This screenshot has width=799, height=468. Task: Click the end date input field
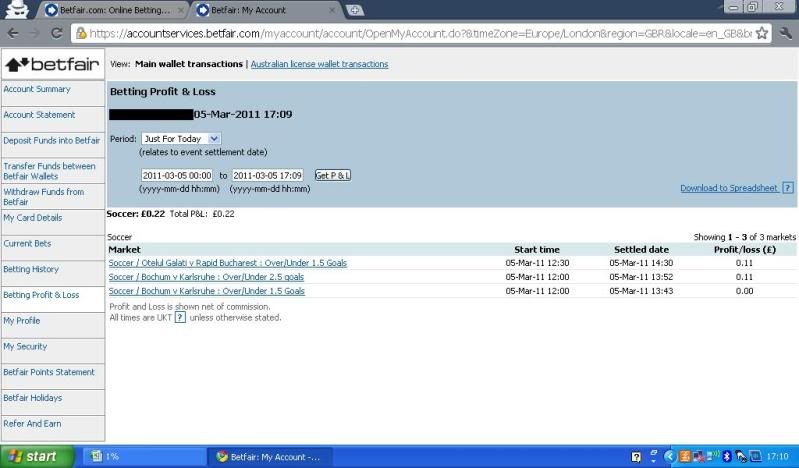tap(268, 175)
